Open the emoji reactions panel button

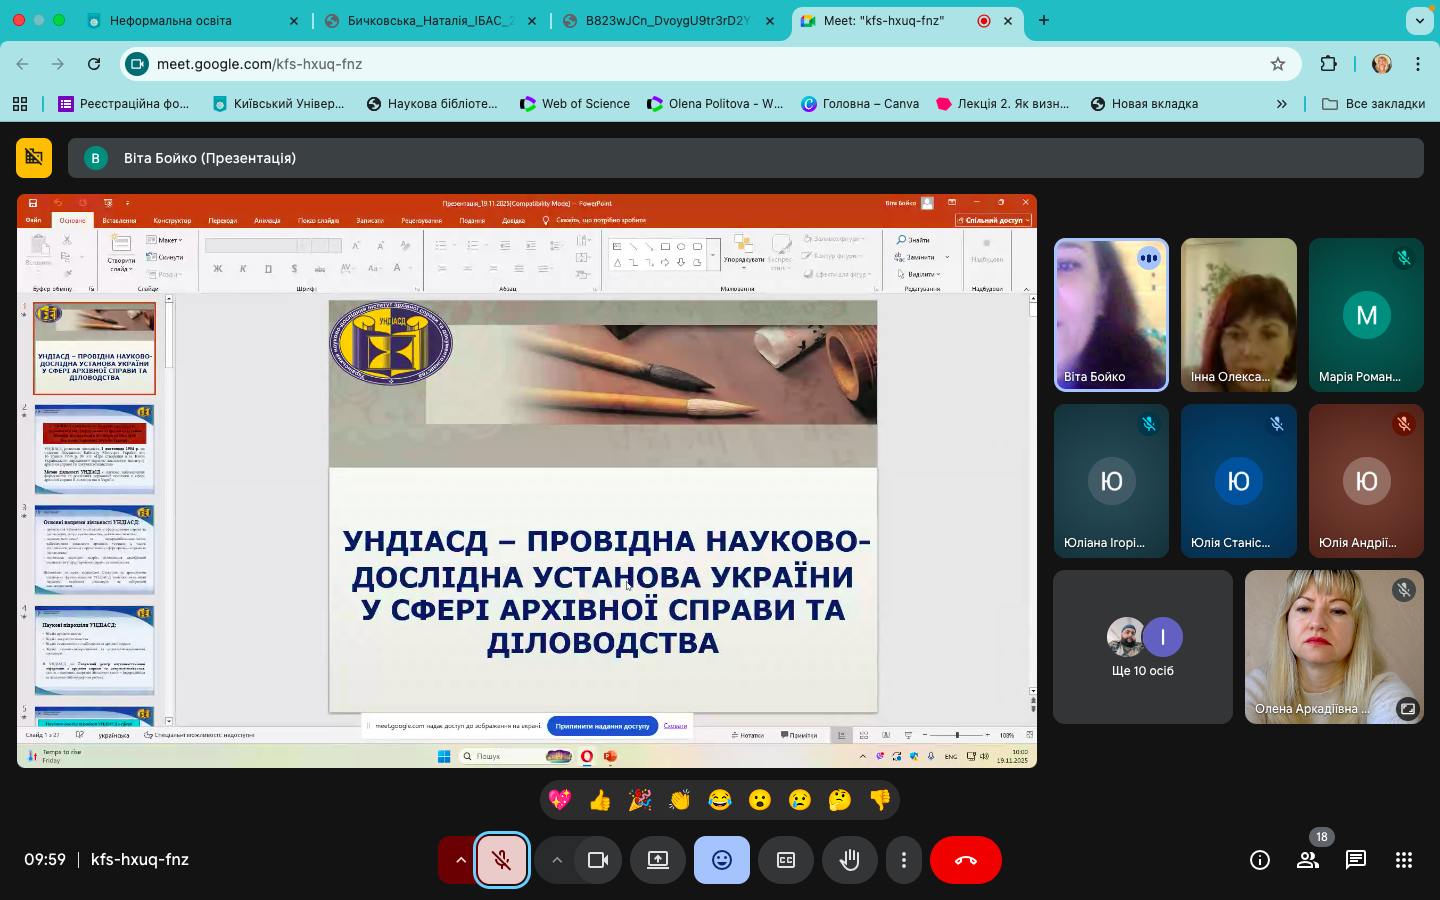[721, 860]
